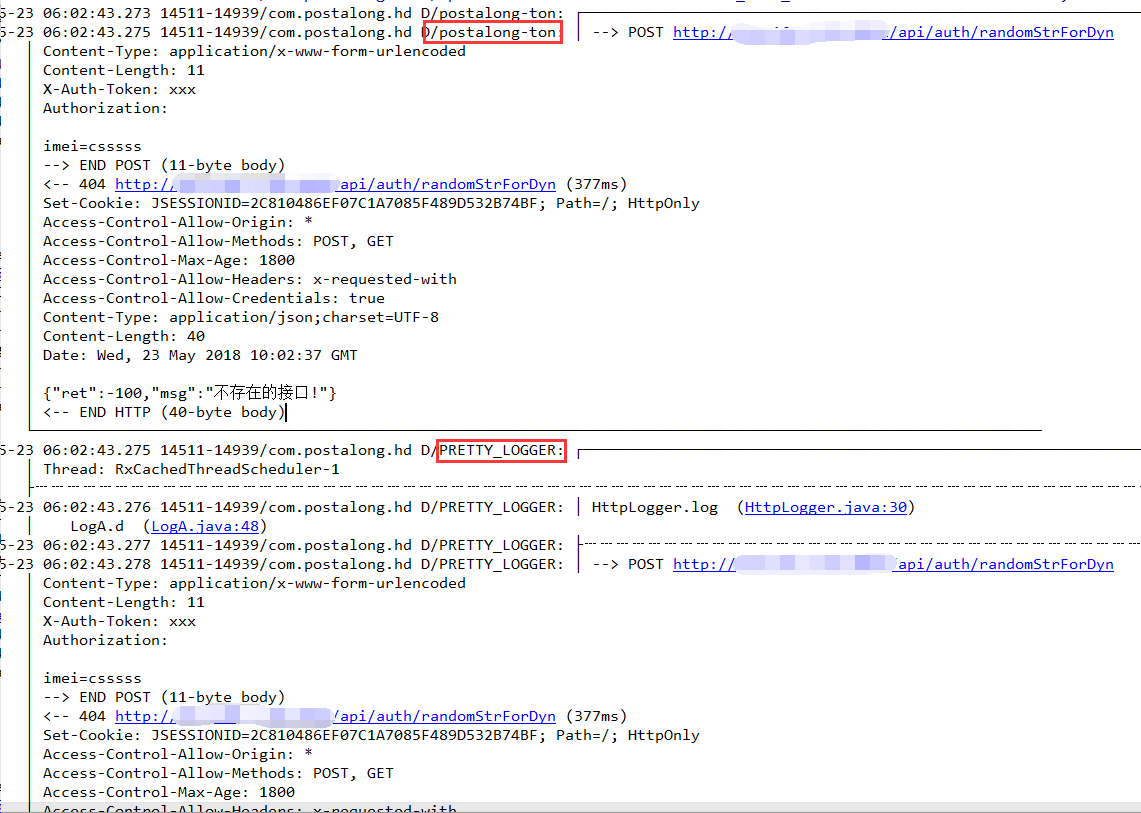The height and width of the screenshot is (813, 1141).
Task: Click the JSON response body with ret -100
Action: click(x=190, y=393)
